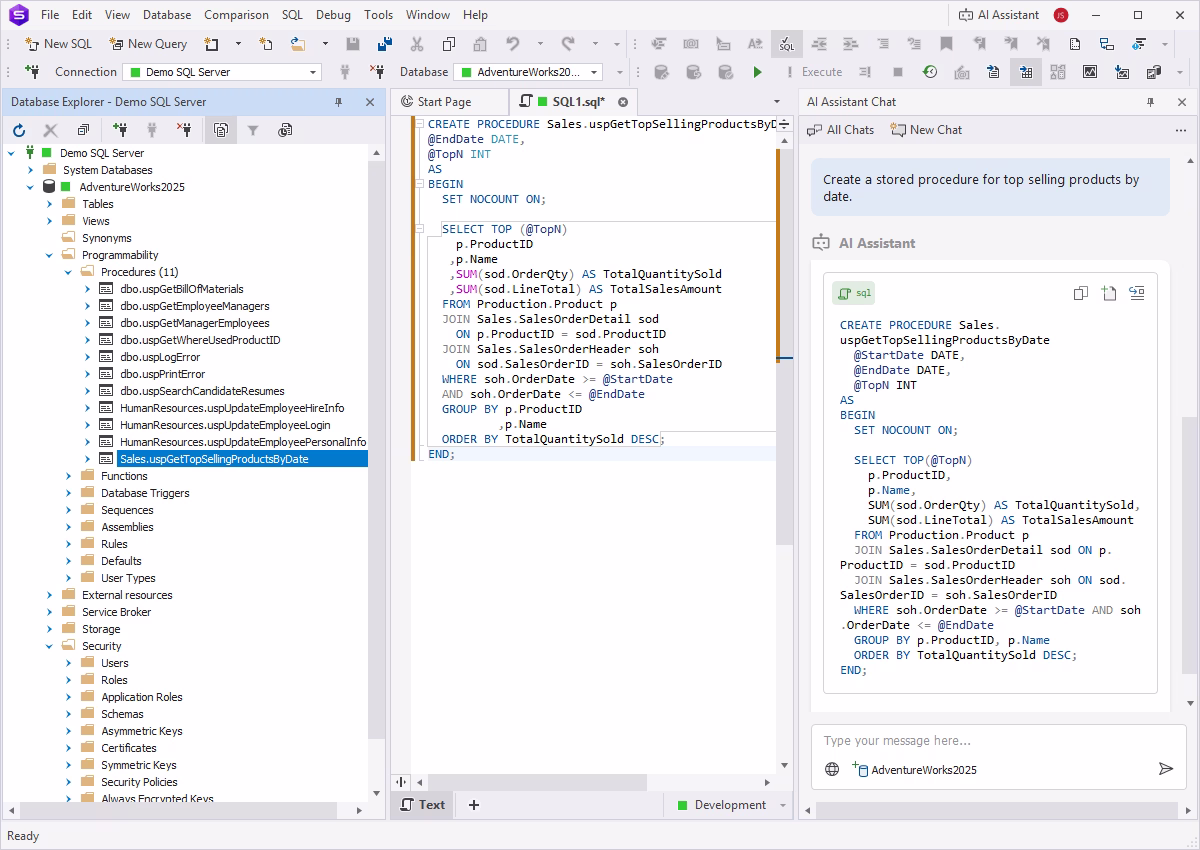Image resolution: width=1200 pixels, height=850 pixels.
Task: Open the AI Assistant toolbar button
Action: pos(999,15)
